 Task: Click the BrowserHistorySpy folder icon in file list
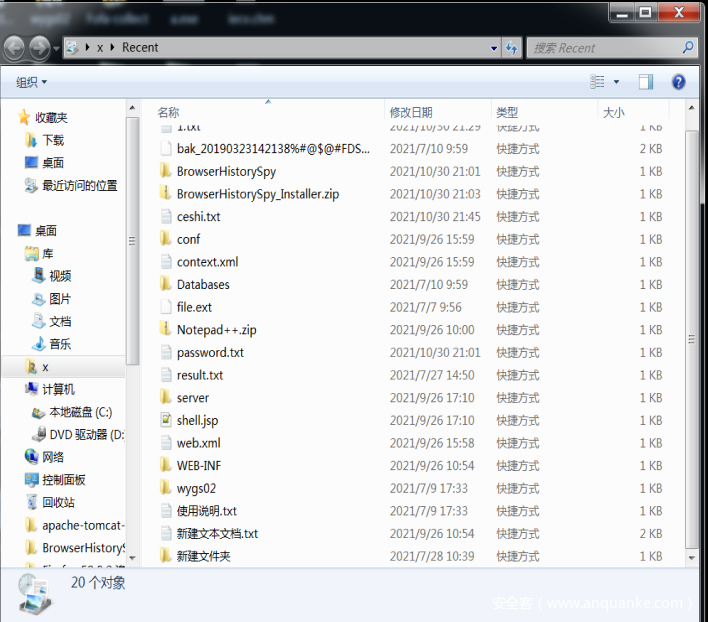(x=166, y=171)
